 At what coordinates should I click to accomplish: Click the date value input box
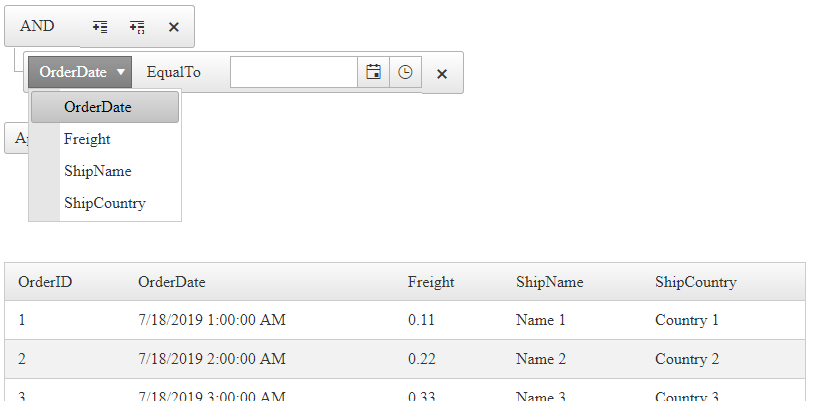293,72
